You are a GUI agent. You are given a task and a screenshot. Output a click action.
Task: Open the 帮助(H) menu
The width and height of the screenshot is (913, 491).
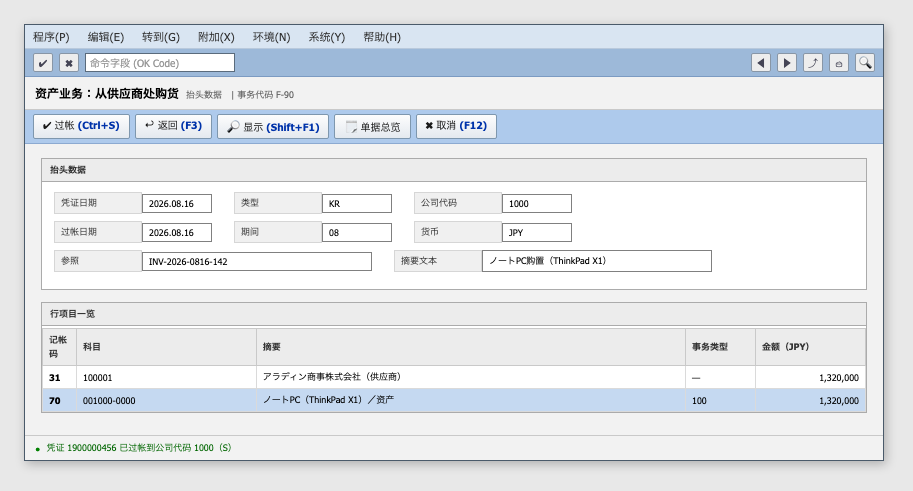[382, 37]
